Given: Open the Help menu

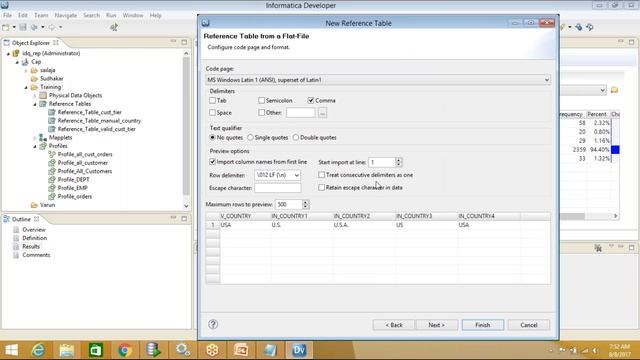Looking at the screenshot, I should [156, 15].
